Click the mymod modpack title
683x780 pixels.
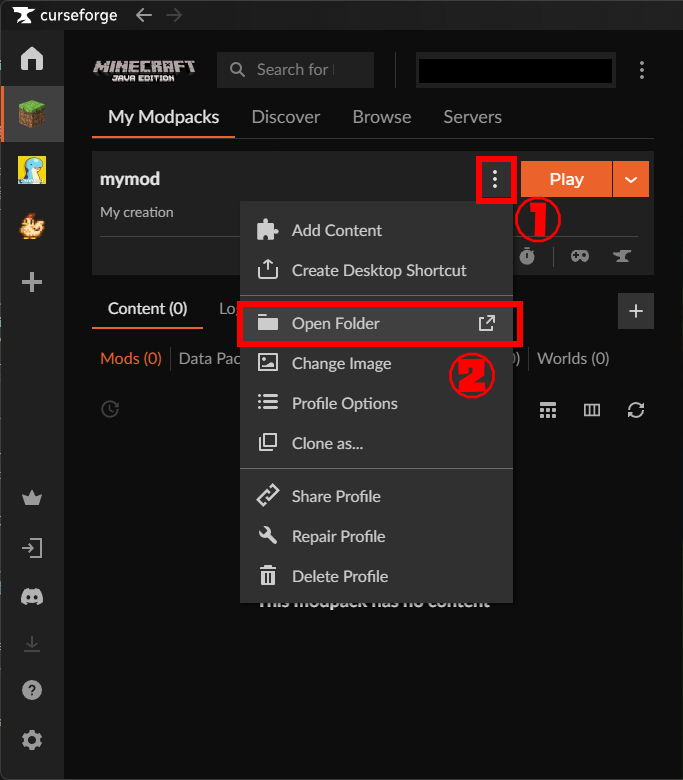point(130,179)
